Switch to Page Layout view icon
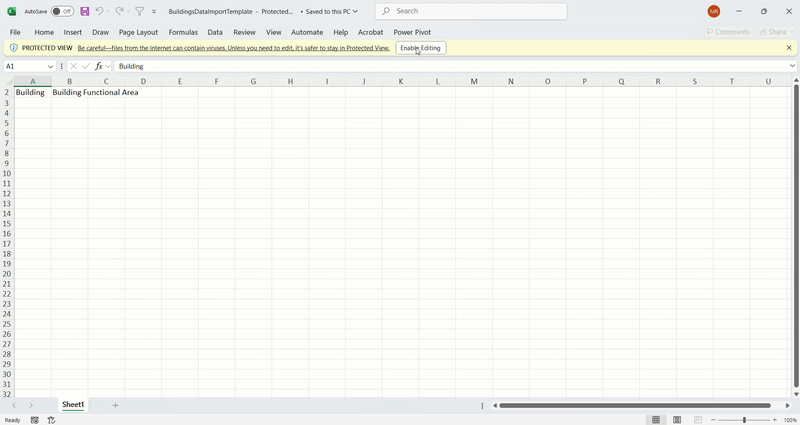 click(x=677, y=420)
